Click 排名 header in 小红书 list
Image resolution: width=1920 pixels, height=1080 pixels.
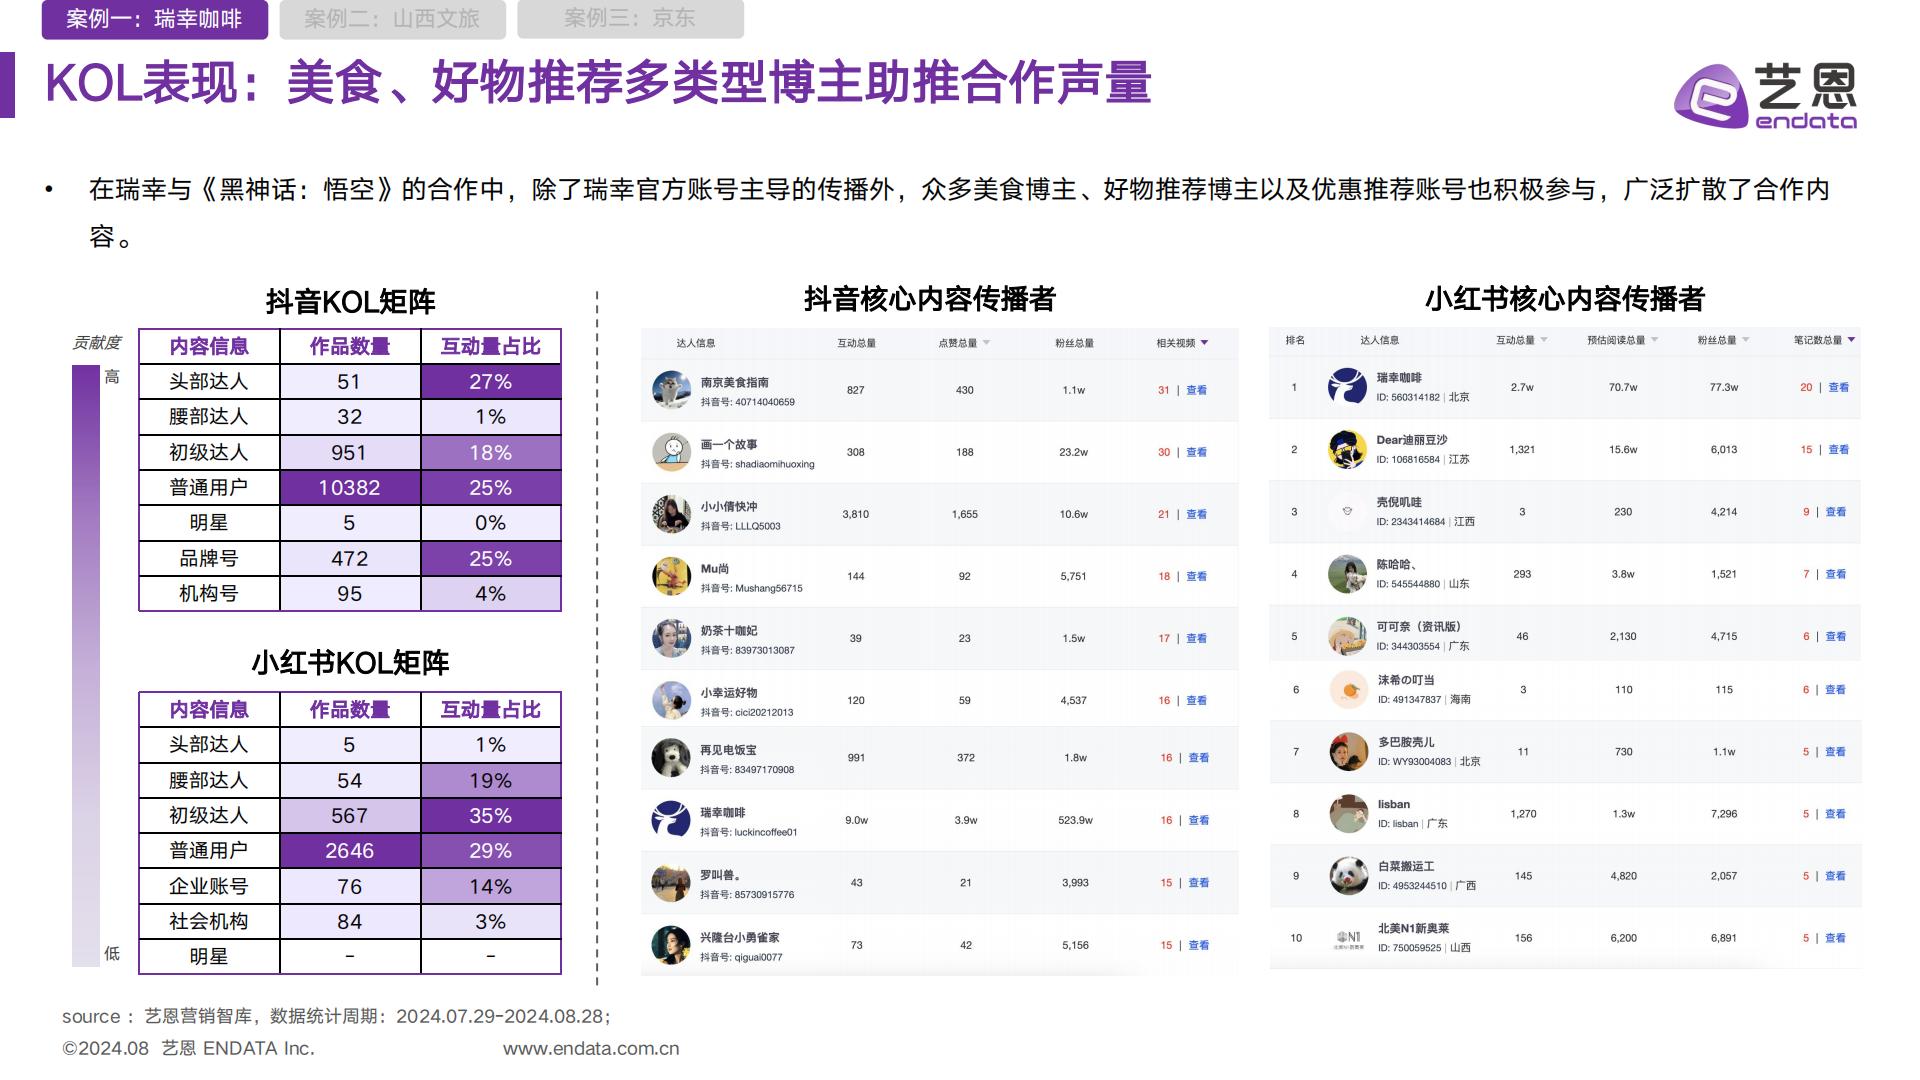pyautogui.click(x=1295, y=340)
